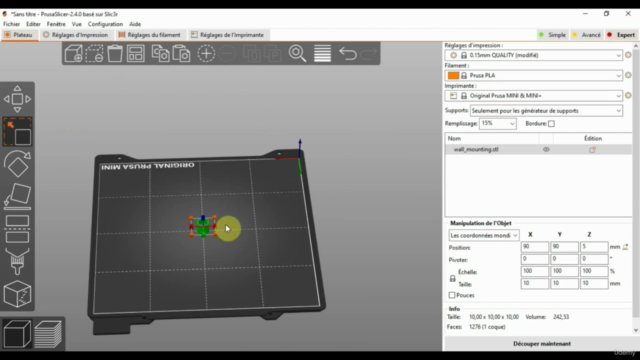Switch to 3D editor view cube
The height and width of the screenshot is (360, 640).
(17, 334)
